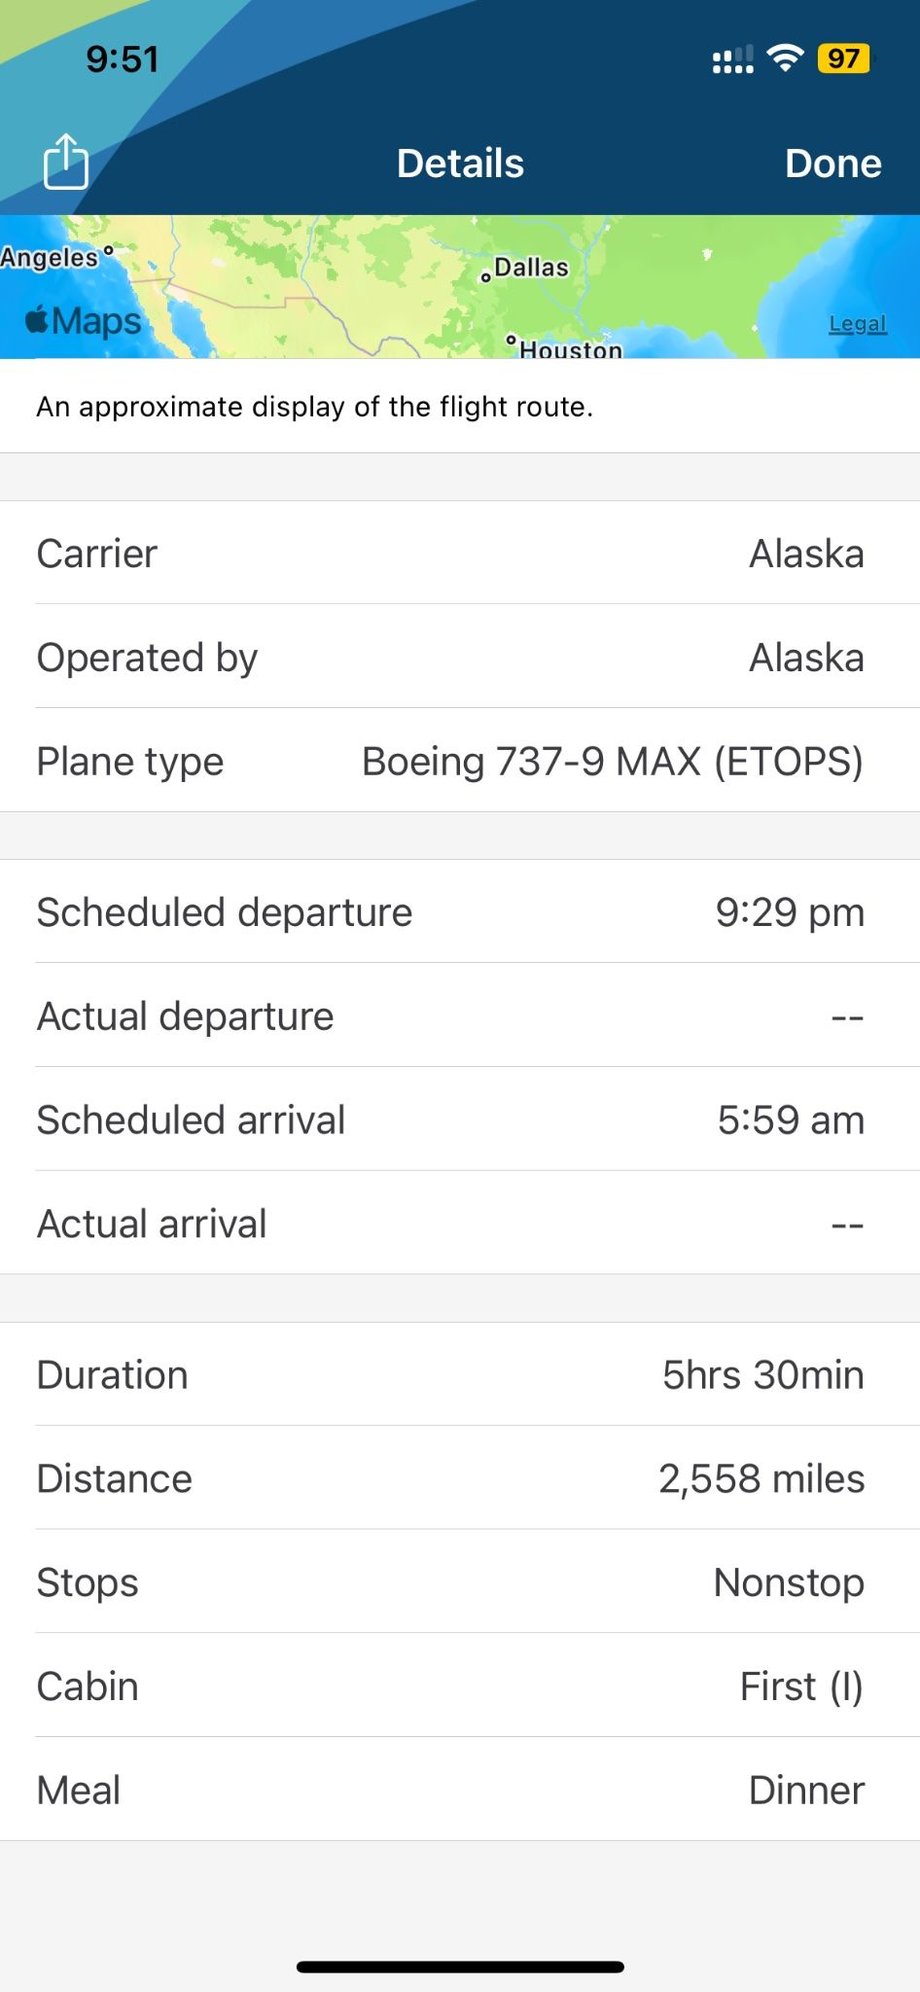Tap Done to close details
The image size is (920, 1992).
pyautogui.click(x=832, y=164)
